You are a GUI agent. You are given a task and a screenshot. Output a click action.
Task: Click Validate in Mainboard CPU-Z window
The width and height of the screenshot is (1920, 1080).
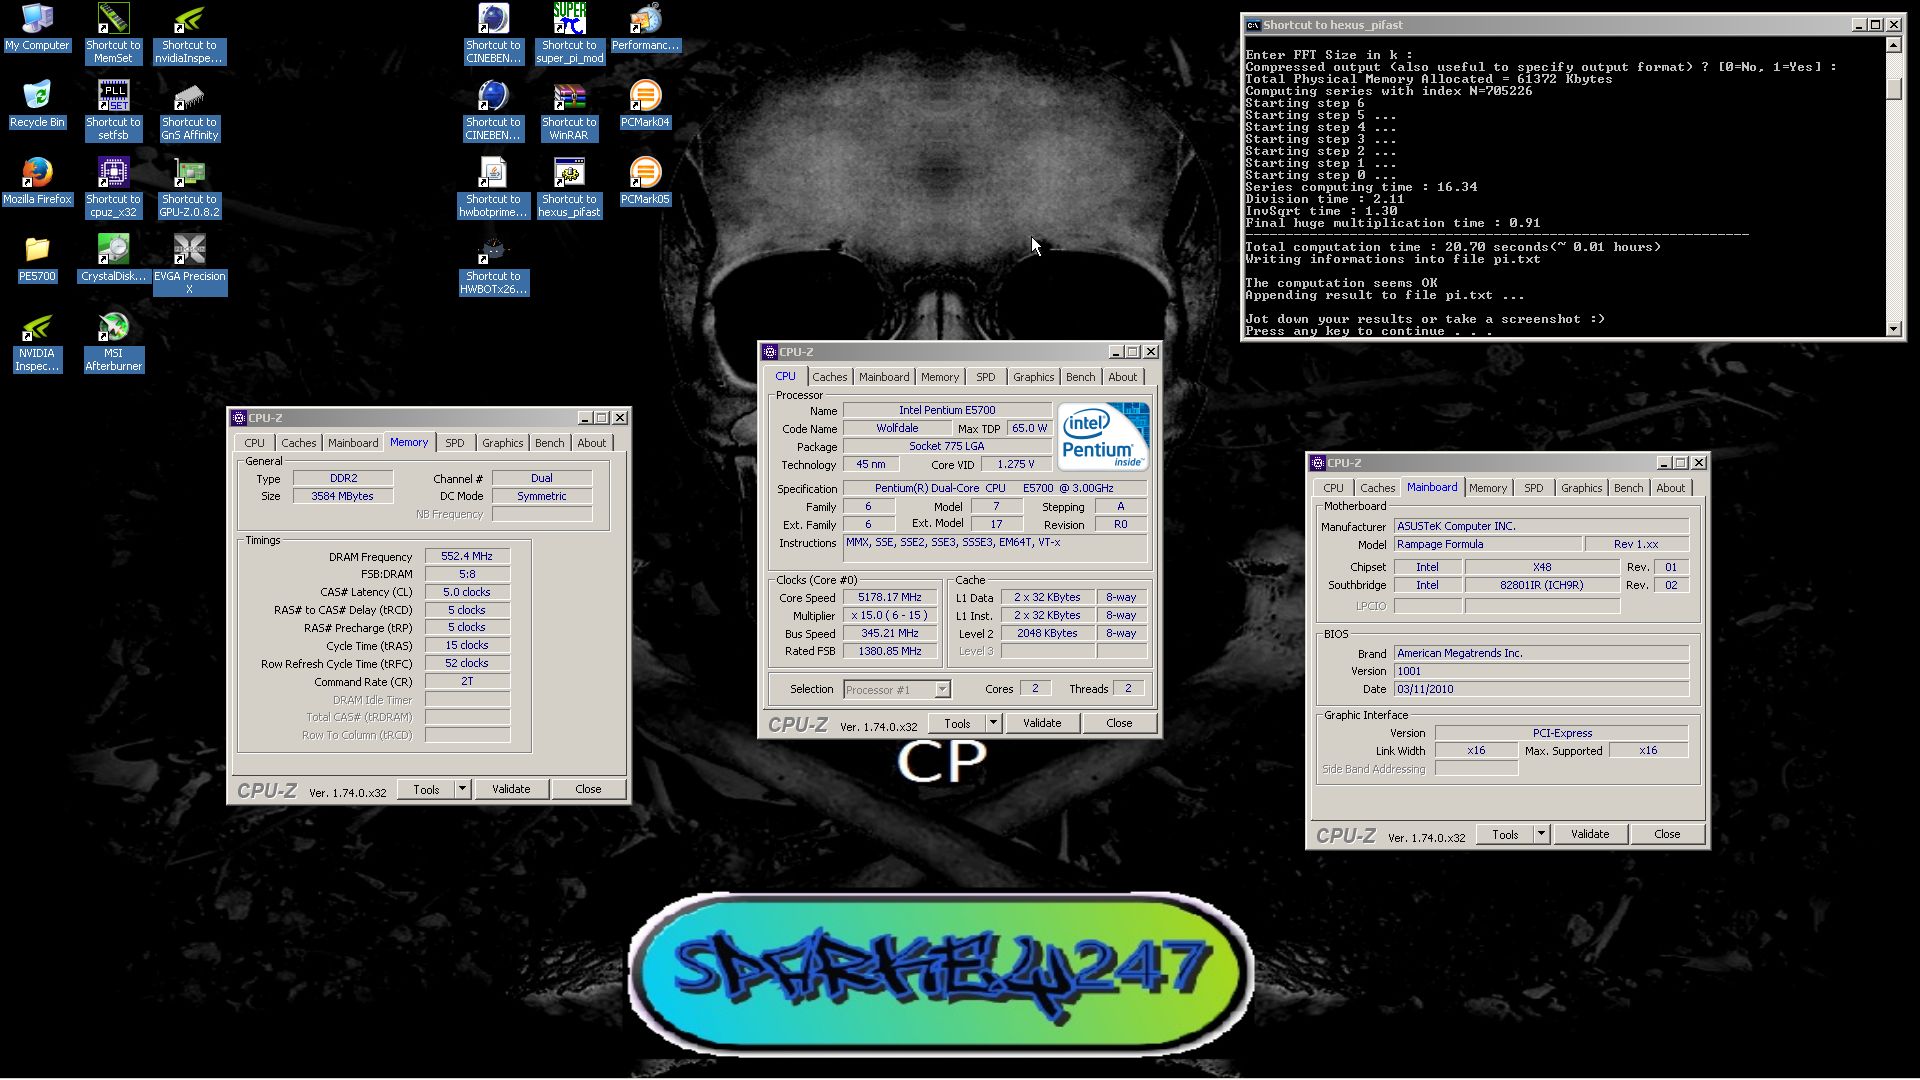click(x=1590, y=834)
